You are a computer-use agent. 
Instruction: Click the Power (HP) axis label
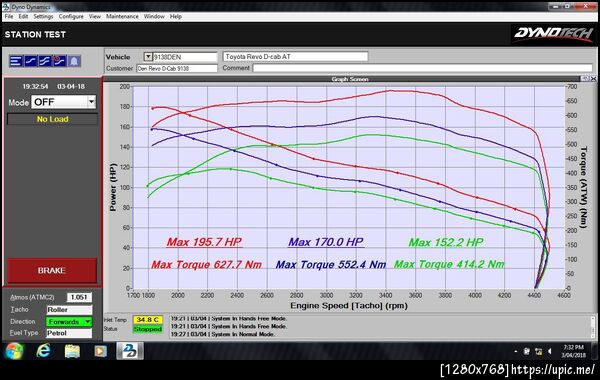(112, 187)
